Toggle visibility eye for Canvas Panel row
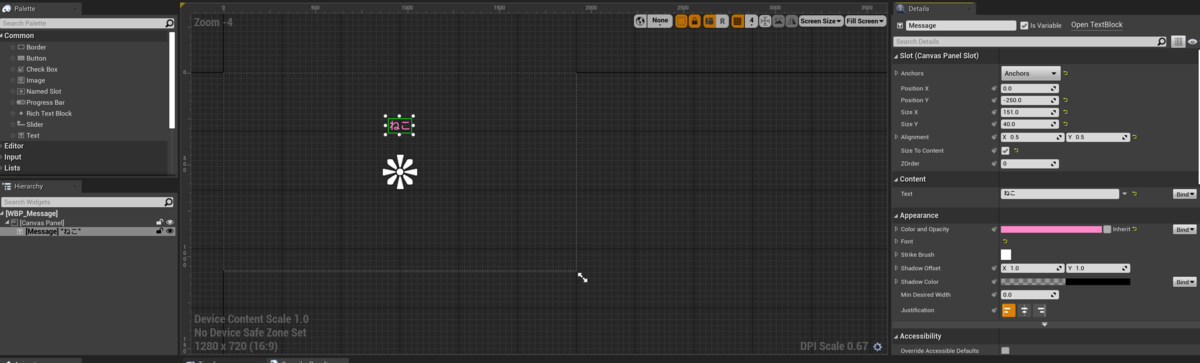 pyautogui.click(x=170, y=222)
